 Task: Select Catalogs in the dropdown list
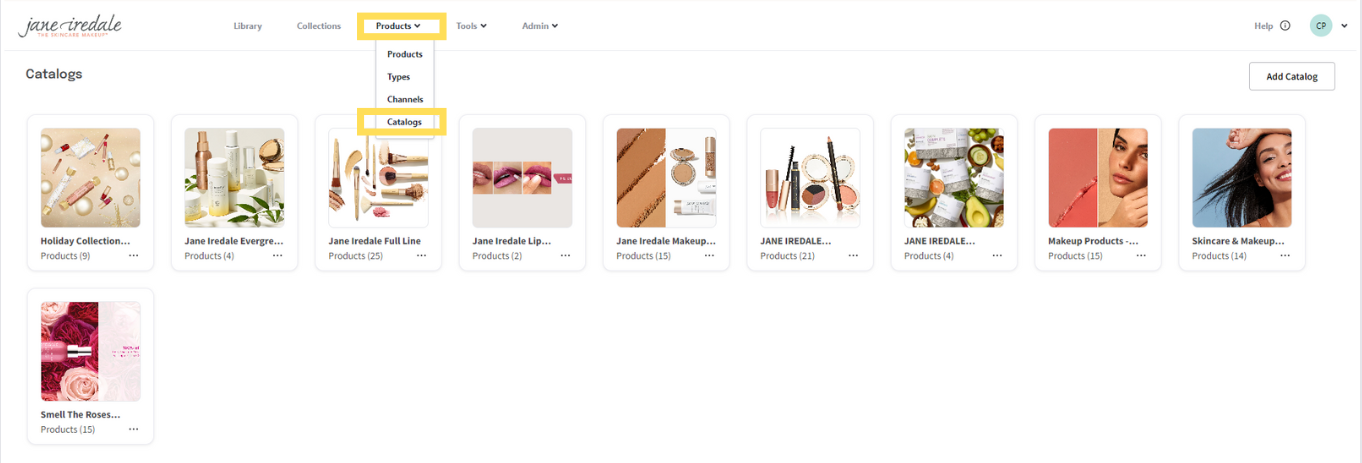pyautogui.click(x=405, y=122)
